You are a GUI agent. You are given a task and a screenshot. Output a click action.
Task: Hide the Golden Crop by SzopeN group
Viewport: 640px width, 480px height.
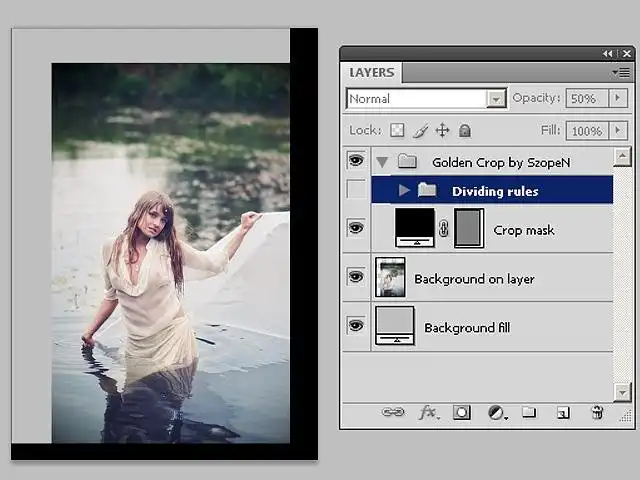coord(356,160)
